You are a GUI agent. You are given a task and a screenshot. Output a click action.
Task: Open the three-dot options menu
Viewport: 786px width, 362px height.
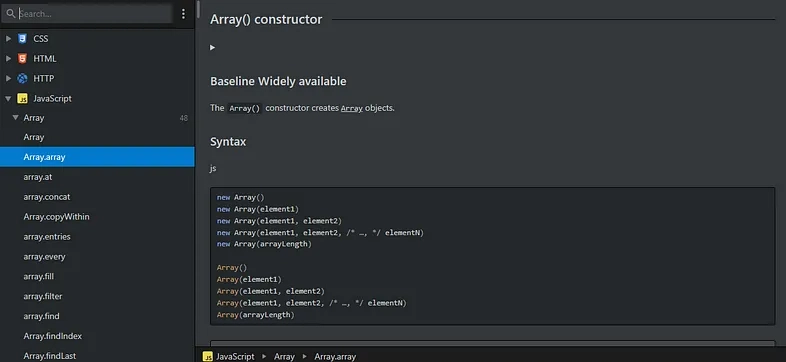point(183,14)
